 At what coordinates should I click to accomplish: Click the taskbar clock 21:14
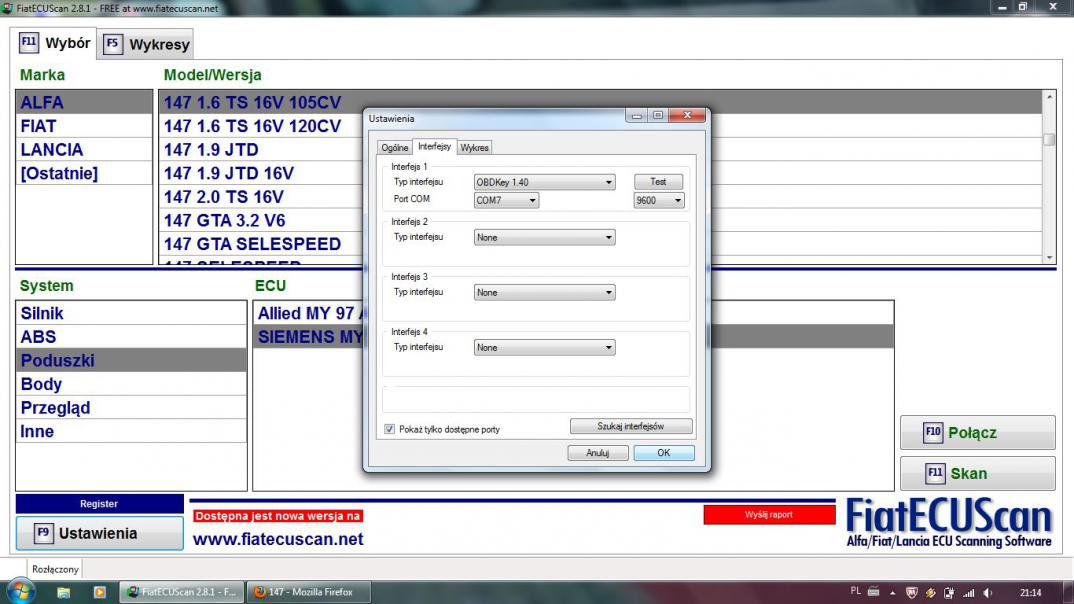1030,593
